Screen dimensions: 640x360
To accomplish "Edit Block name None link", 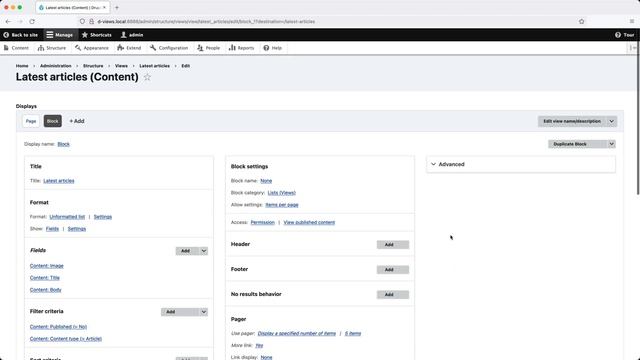I will pos(266,181).
